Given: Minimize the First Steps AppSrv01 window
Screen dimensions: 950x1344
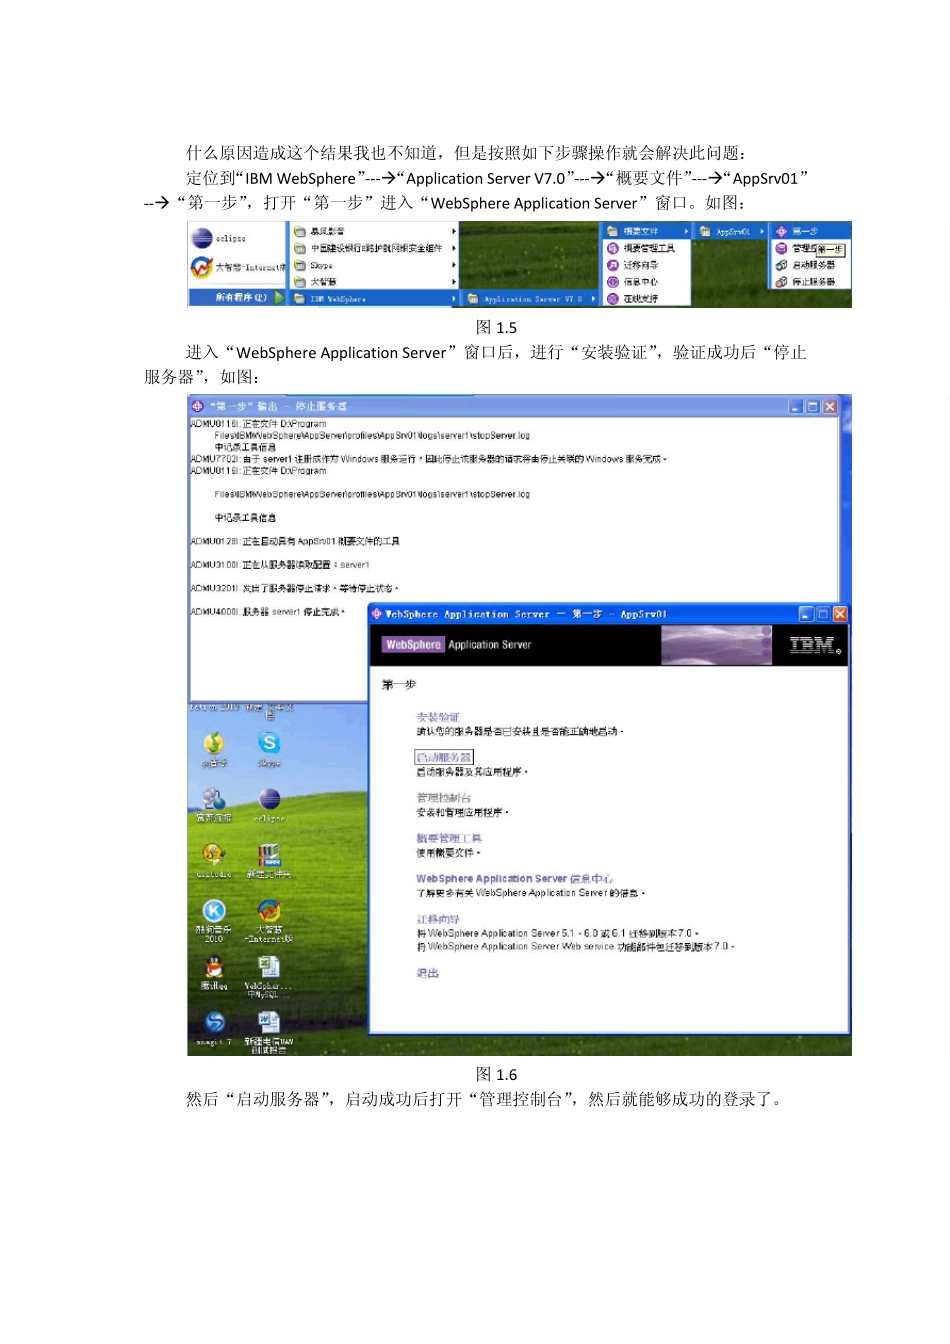Looking at the screenshot, I should (806, 614).
